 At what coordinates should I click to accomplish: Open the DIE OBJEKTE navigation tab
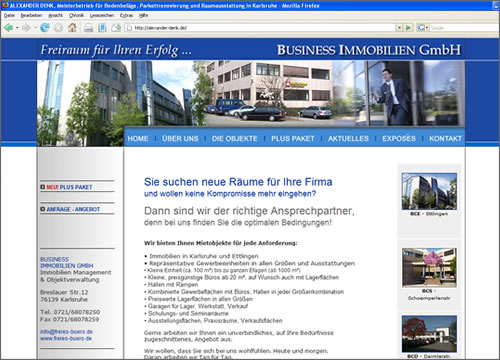coord(235,139)
